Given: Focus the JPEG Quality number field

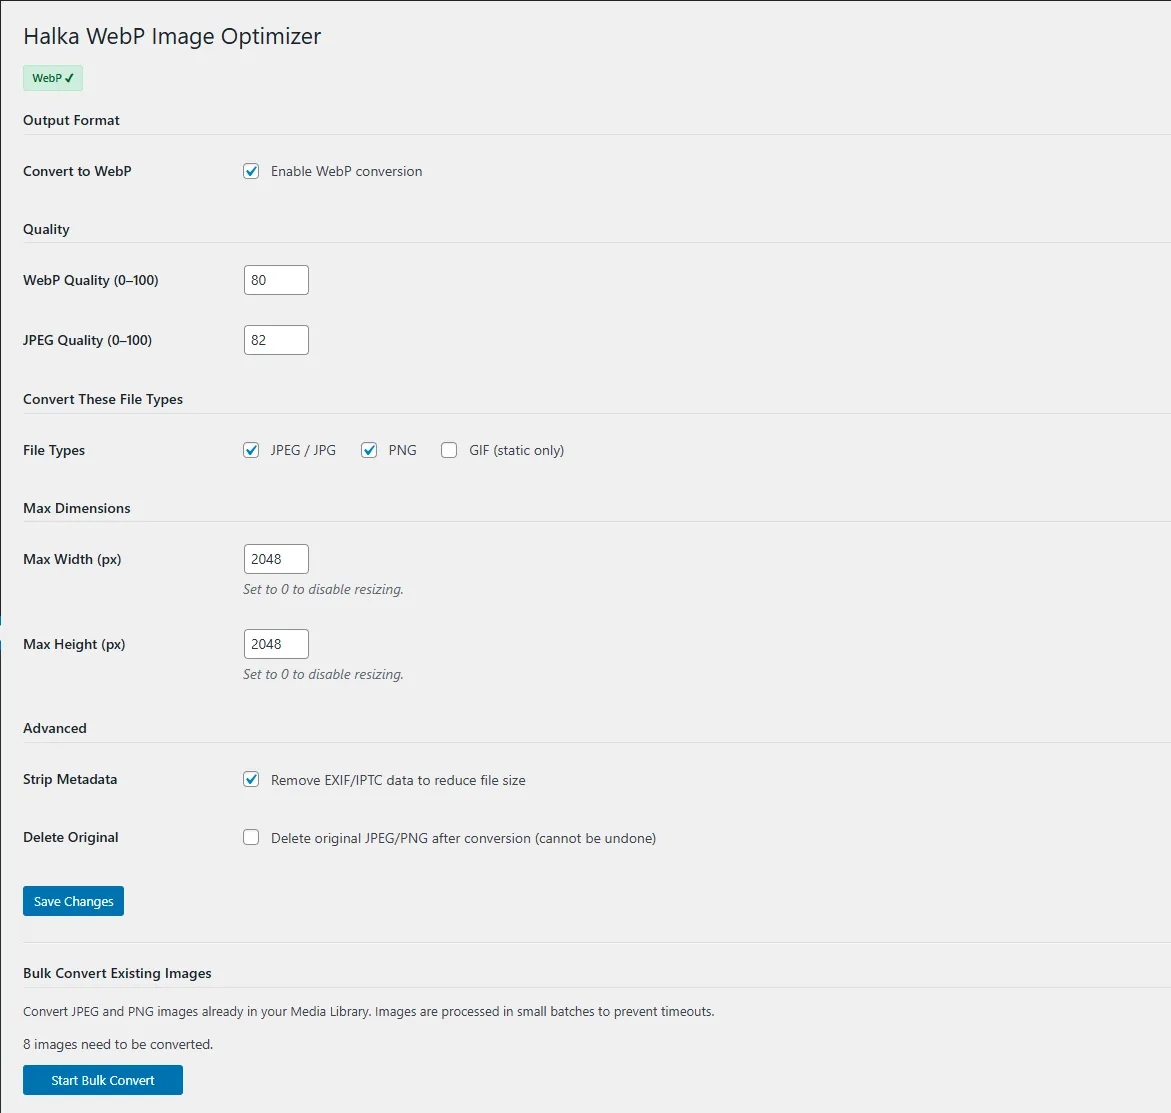Looking at the screenshot, I should tap(276, 340).
